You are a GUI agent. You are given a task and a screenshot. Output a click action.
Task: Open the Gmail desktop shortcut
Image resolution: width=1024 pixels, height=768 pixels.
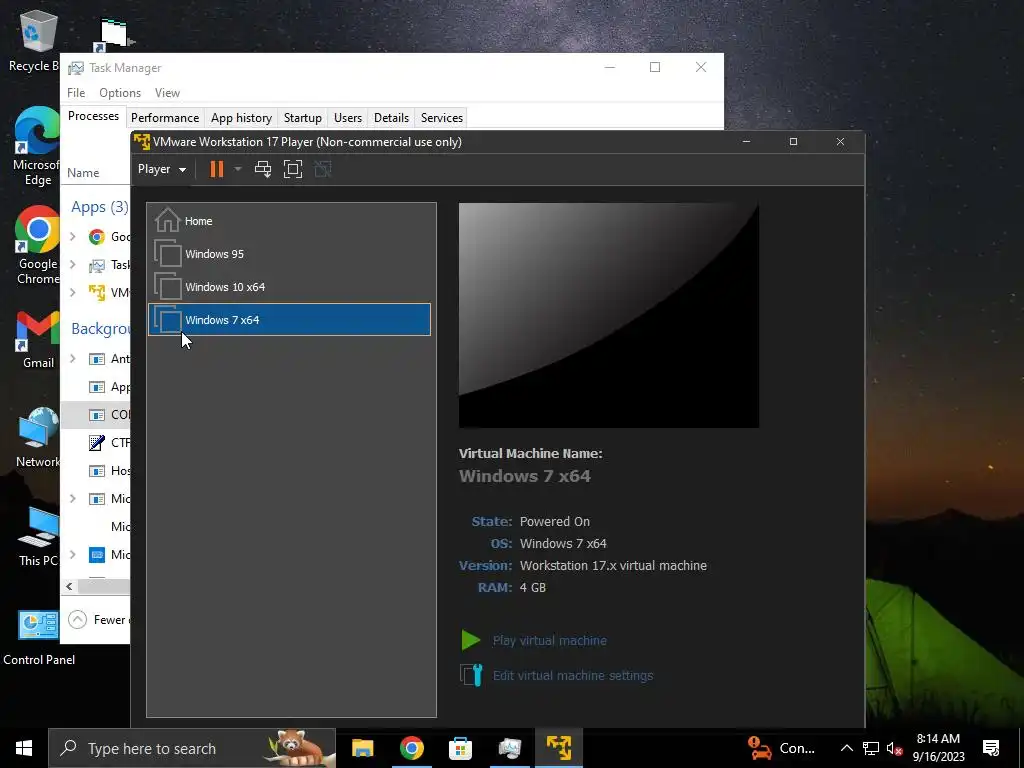pyautogui.click(x=38, y=340)
